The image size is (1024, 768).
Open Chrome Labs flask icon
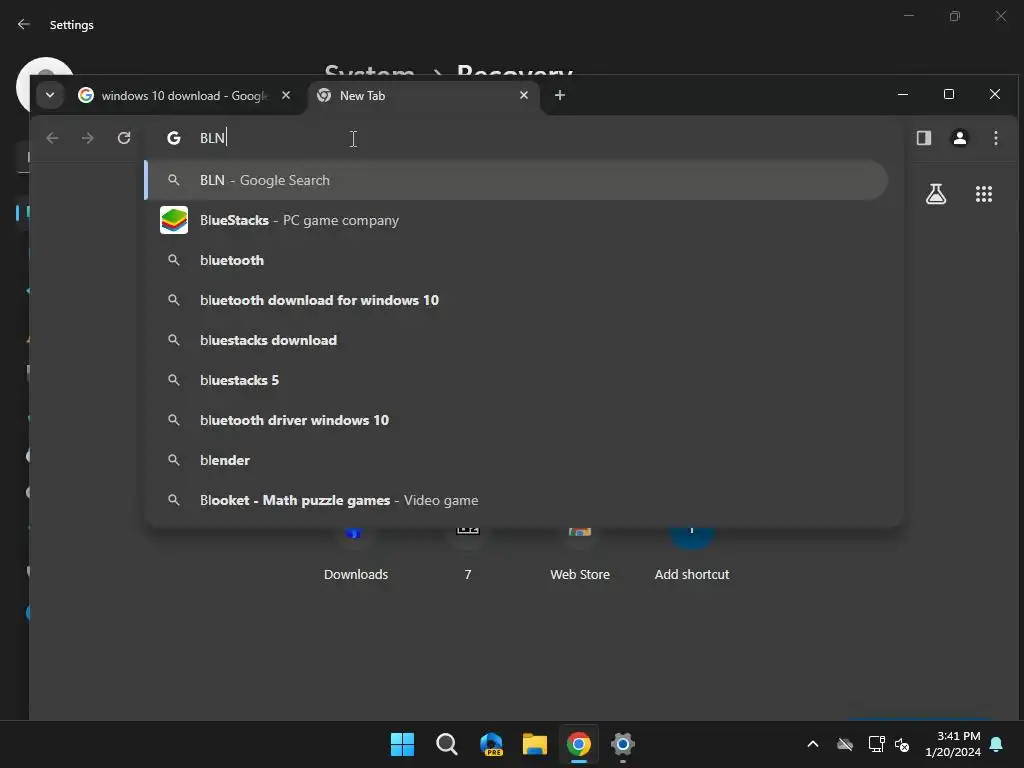(x=936, y=194)
